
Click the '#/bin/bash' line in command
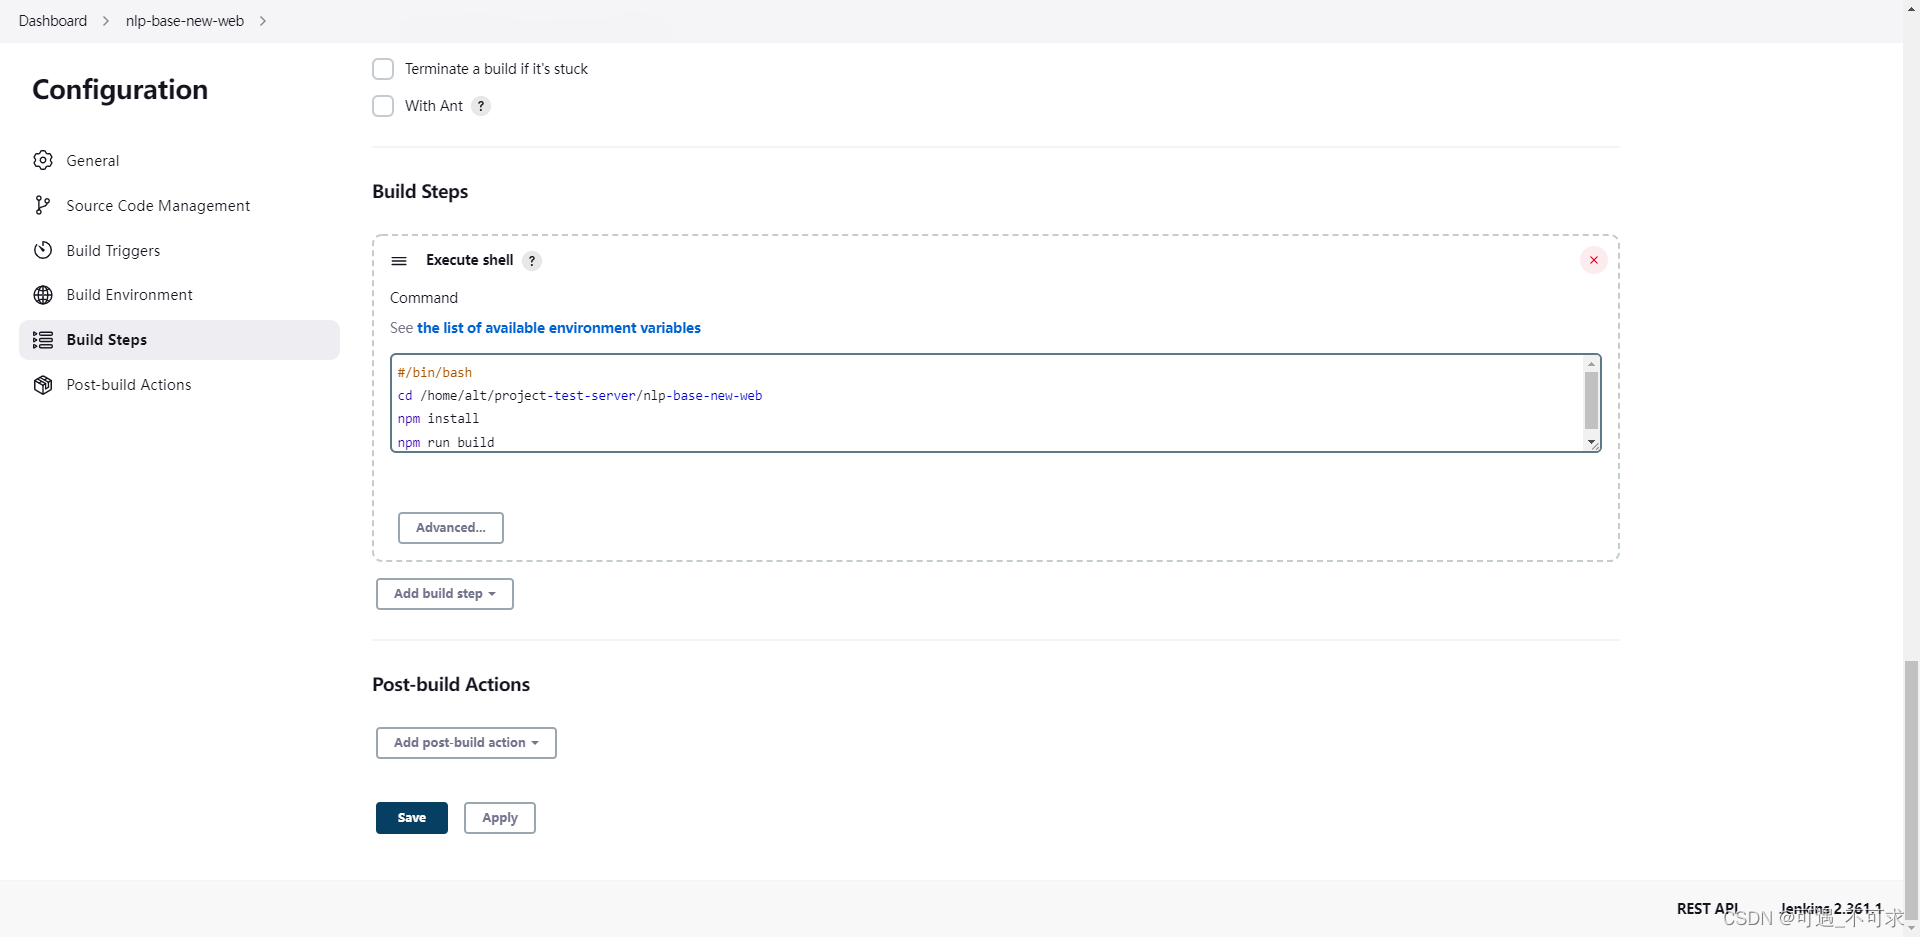pos(435,372)
